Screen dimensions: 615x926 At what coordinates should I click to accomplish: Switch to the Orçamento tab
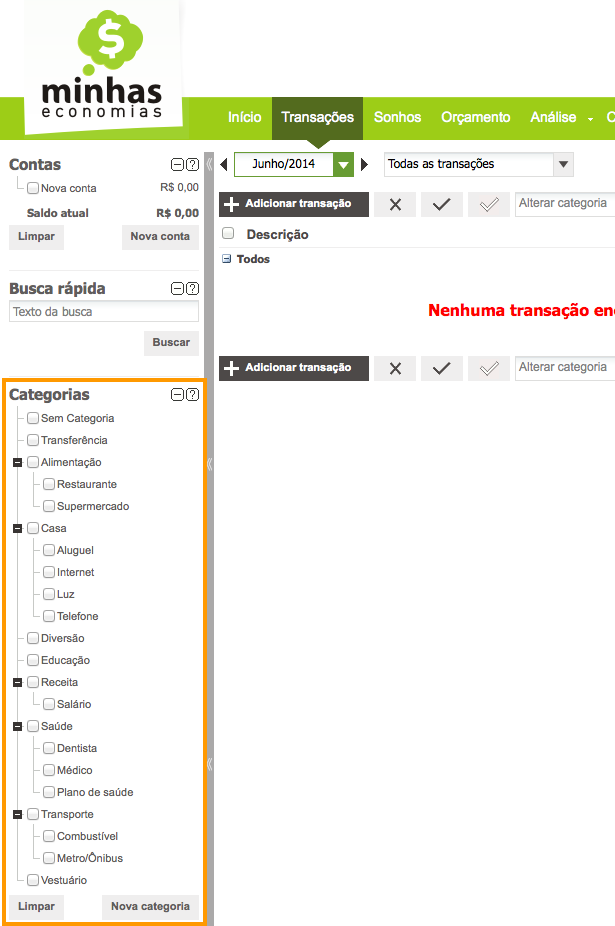tap(475, 118)
